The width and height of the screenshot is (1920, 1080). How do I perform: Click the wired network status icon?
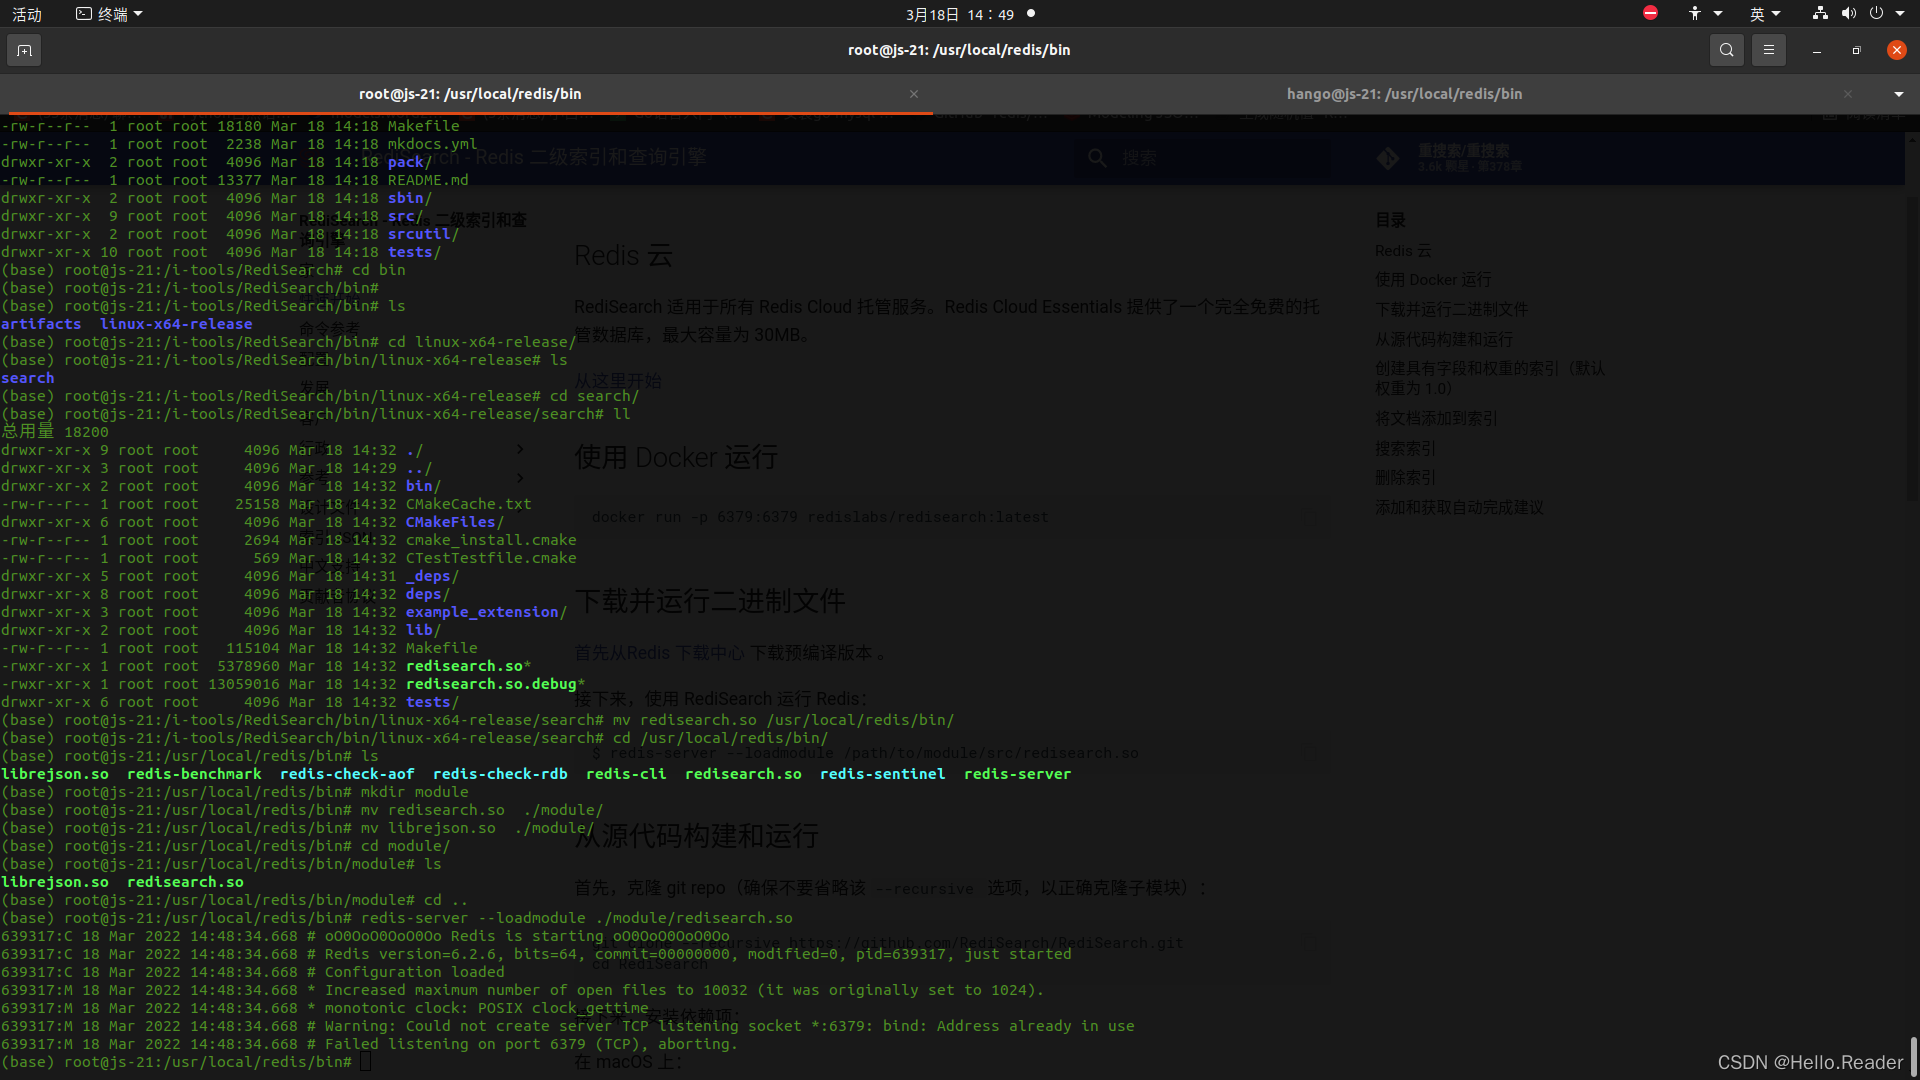1820,13
